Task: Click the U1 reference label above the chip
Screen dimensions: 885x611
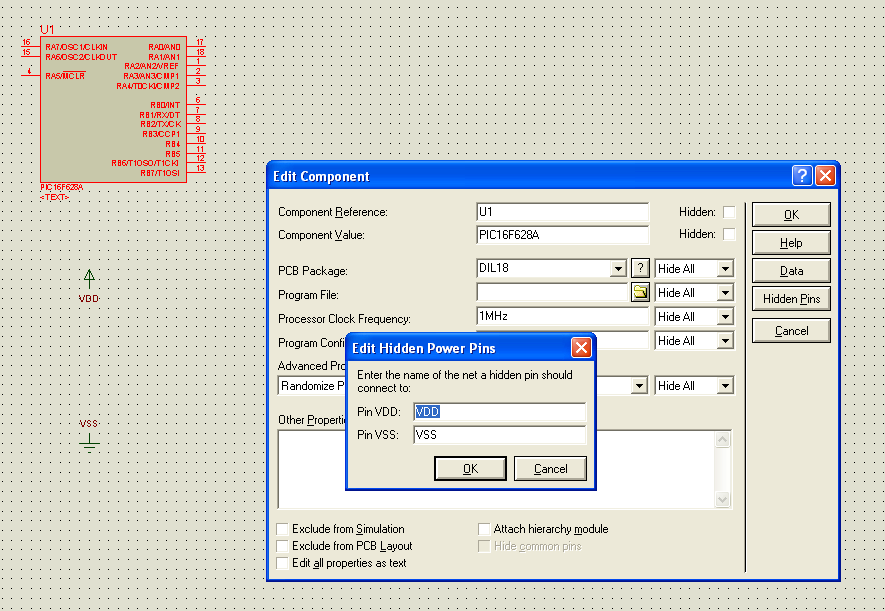Action: click(47, 30)
